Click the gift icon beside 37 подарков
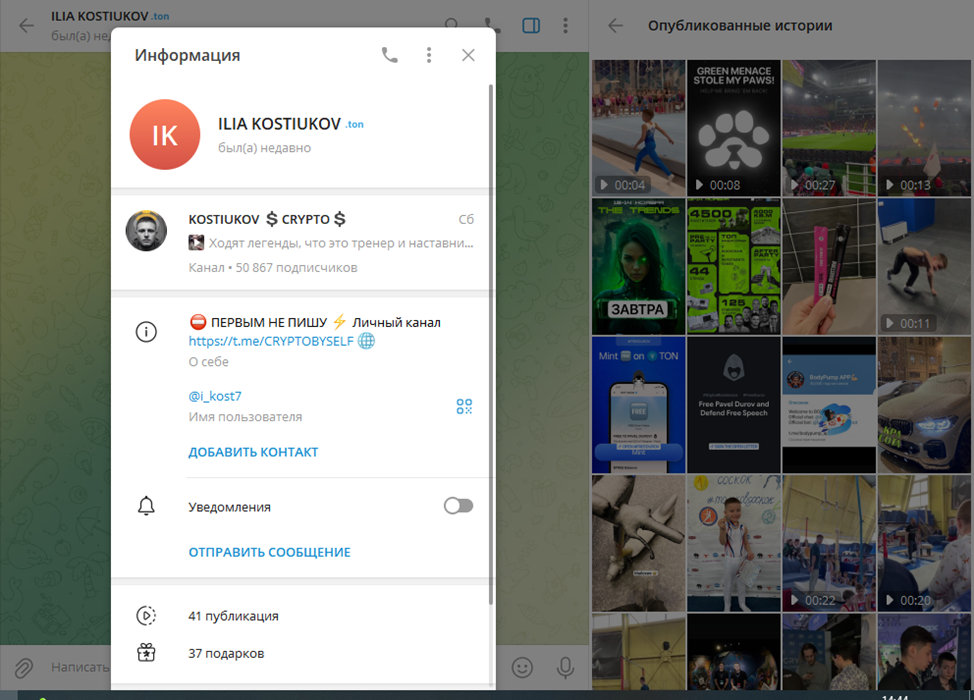The image size is (974, 700). pos(146,653)
